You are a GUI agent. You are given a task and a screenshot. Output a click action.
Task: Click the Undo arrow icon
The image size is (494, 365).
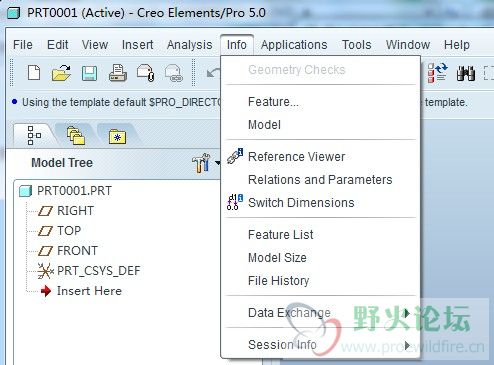point(213,73)
